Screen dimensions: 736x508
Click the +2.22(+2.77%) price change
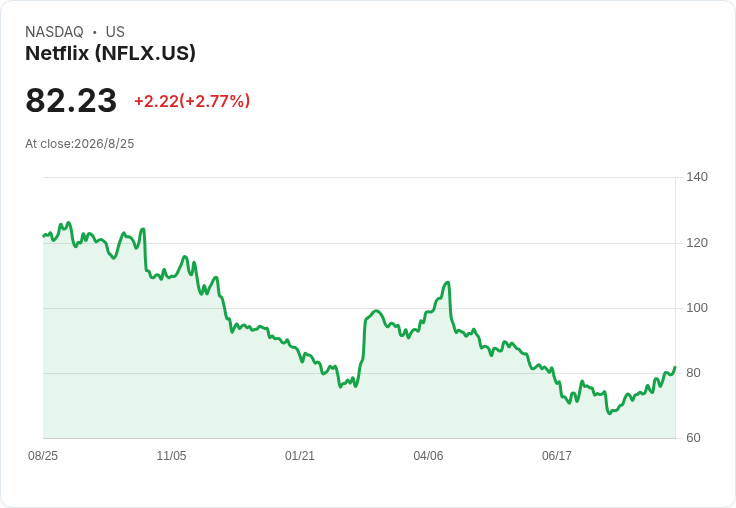192,101
